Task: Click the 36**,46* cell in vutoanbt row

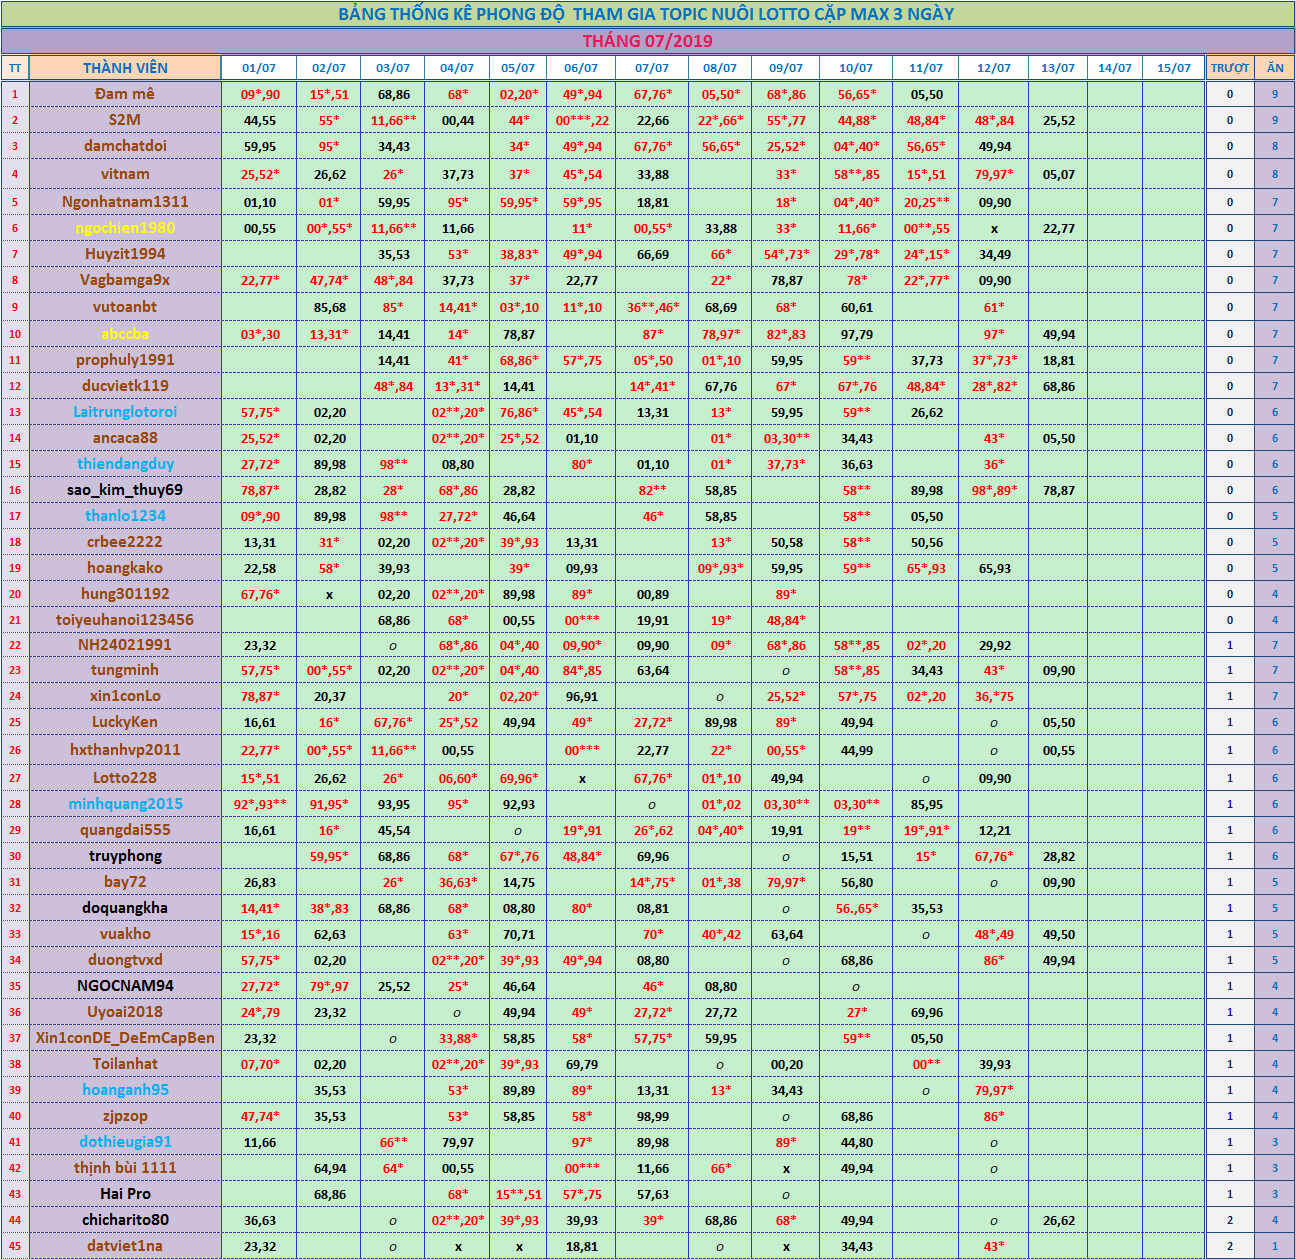Action: 653,307
